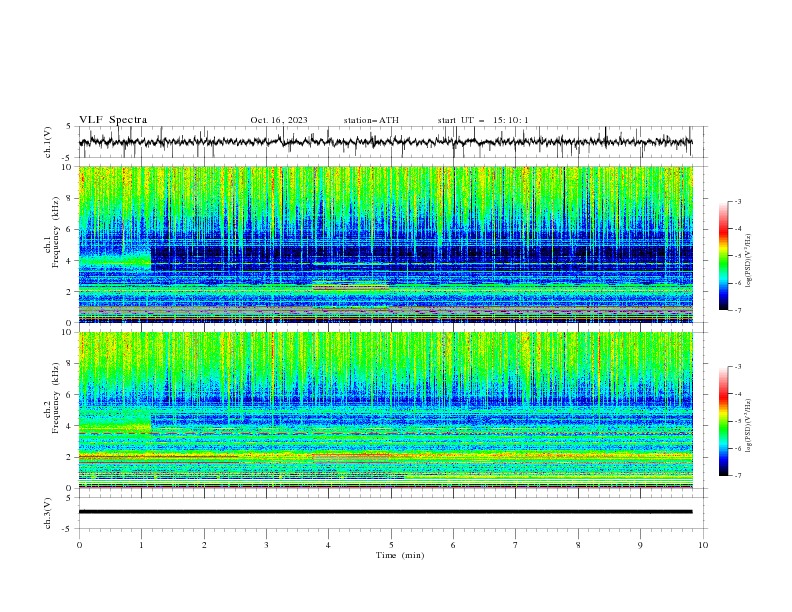Click the "Time (min)" x-axis label
This screenshot has height=612, width=792.
400,555
